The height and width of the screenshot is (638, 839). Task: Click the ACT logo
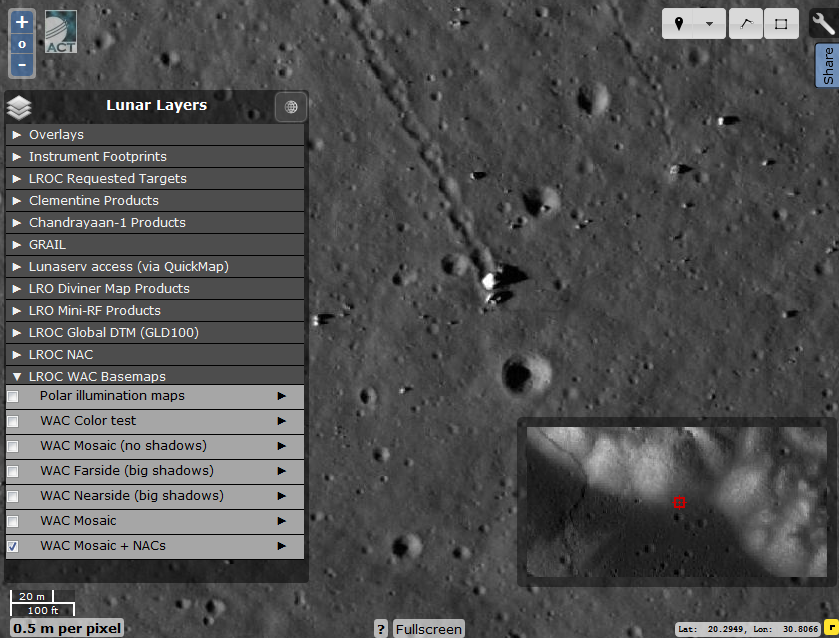[x=60, y=32]
